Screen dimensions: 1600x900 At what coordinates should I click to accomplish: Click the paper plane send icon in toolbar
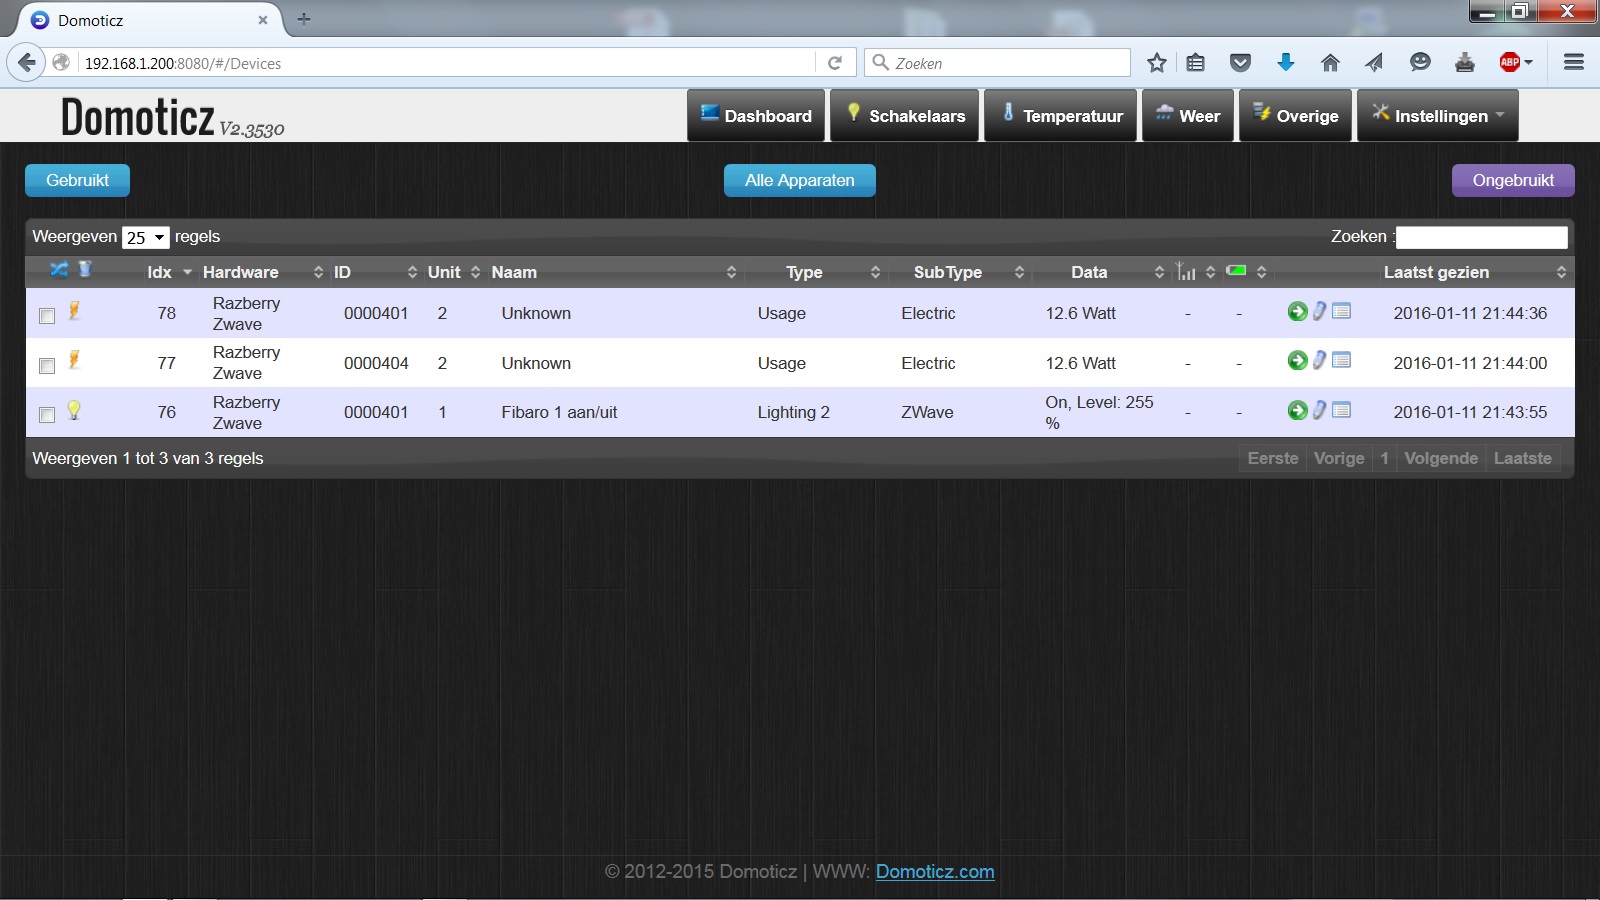[x=1374, y=63]
